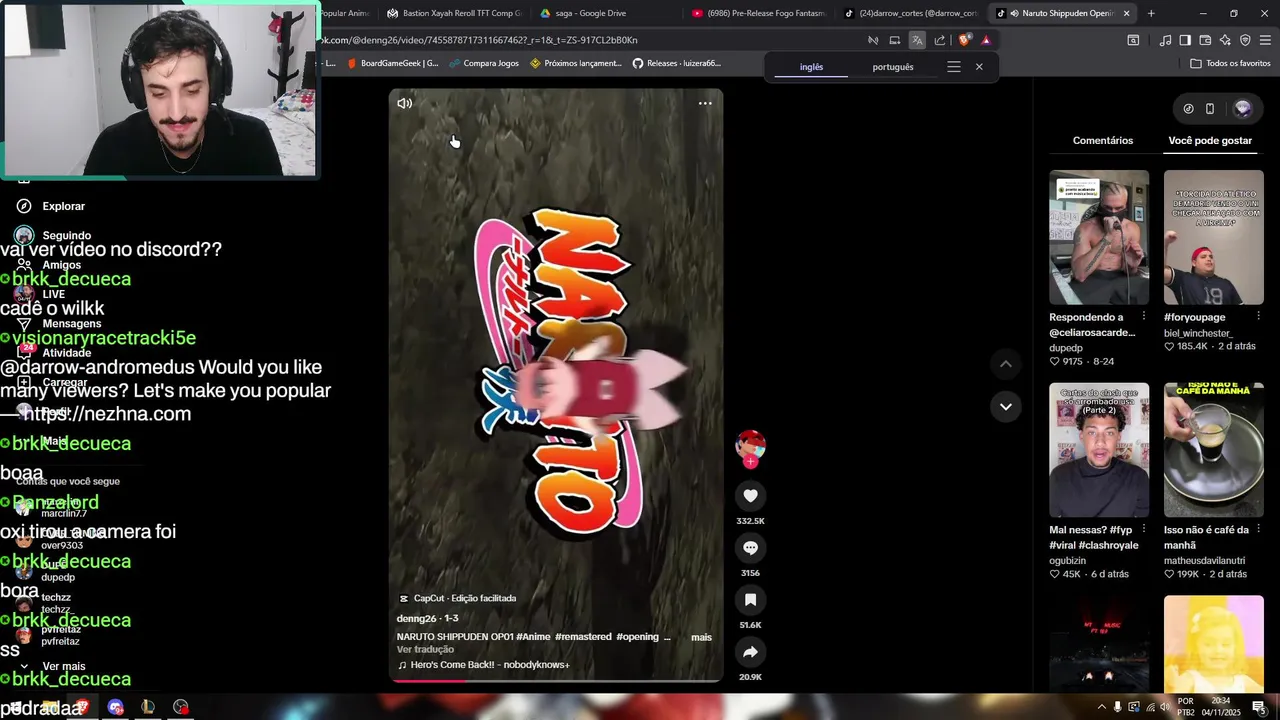Click the browser translate page icon

917,40
